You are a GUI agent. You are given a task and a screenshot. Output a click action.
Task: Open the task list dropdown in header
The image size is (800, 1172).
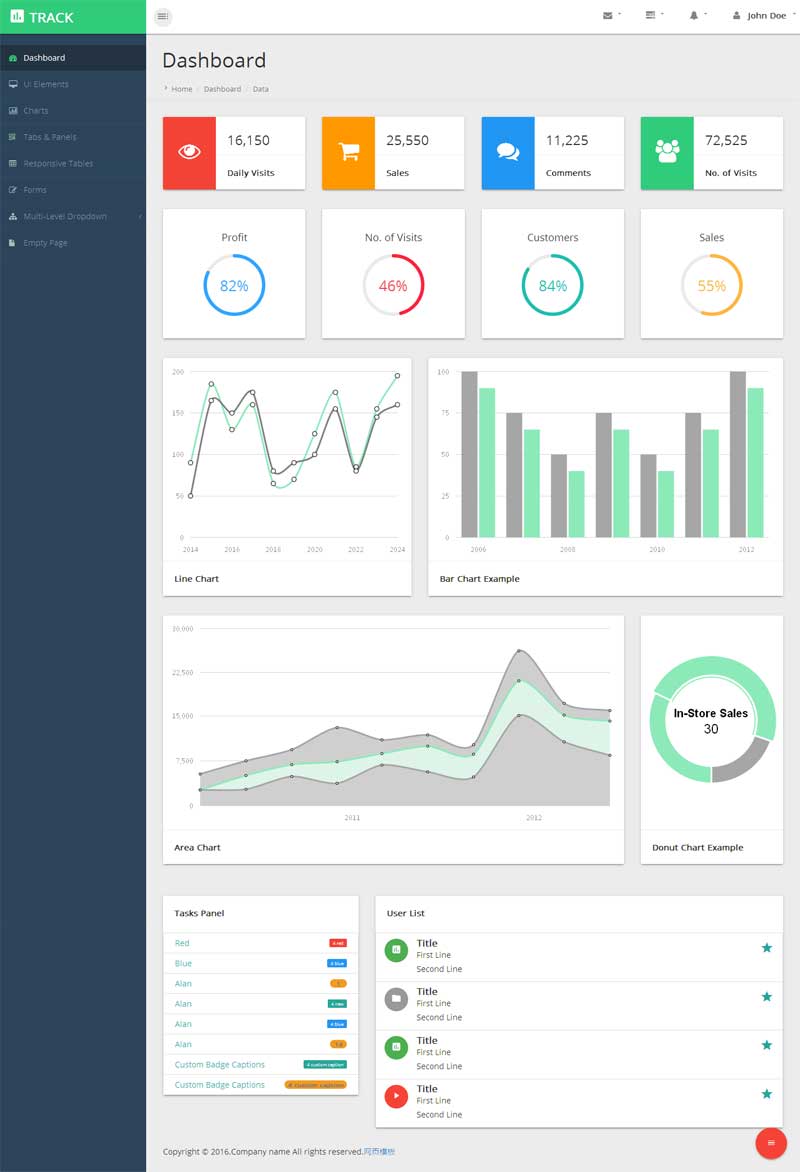click(654, 16)
